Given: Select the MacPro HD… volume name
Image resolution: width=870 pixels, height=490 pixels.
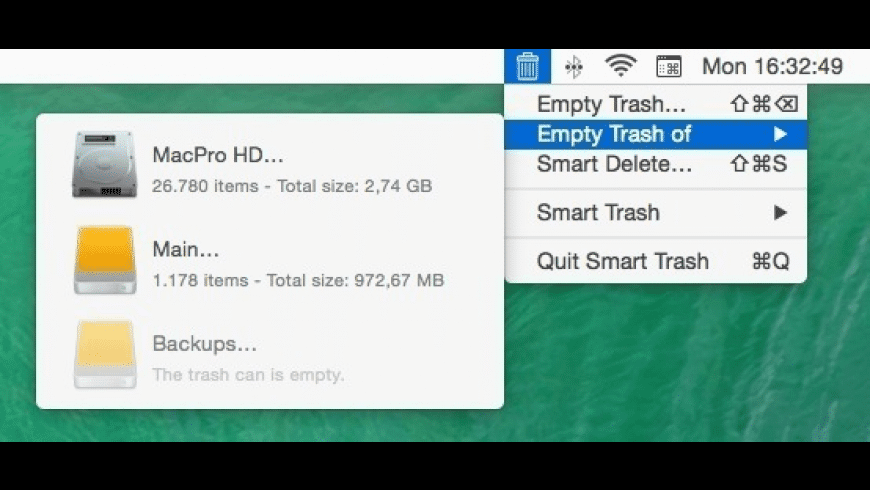Looking at the screenshot, I should click(x=218, y=155).
